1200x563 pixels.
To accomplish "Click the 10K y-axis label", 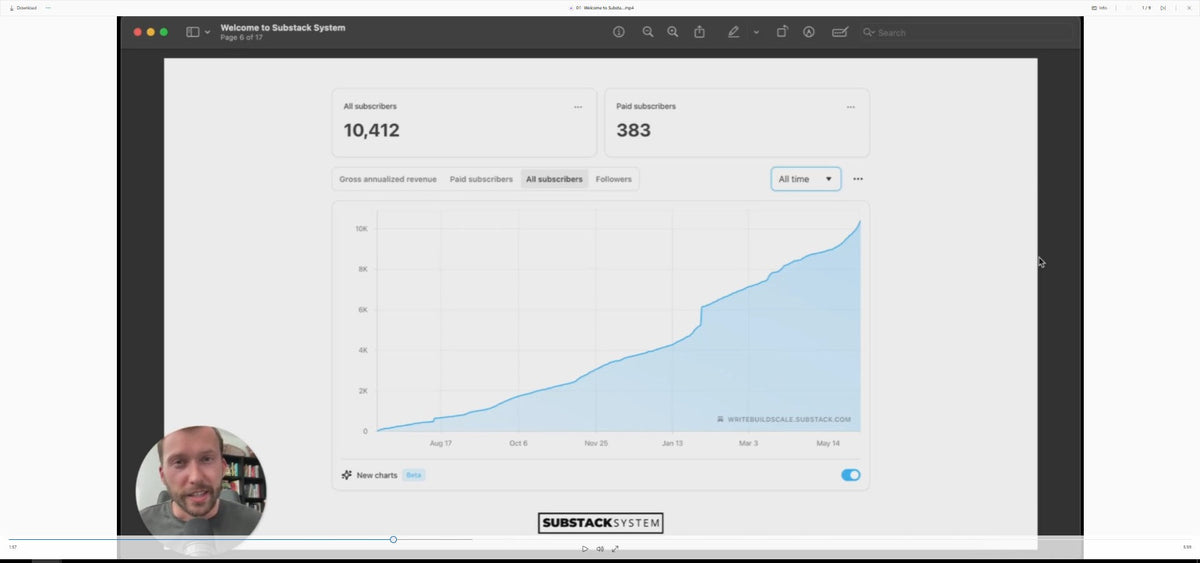I will click(x=361, y=229).
